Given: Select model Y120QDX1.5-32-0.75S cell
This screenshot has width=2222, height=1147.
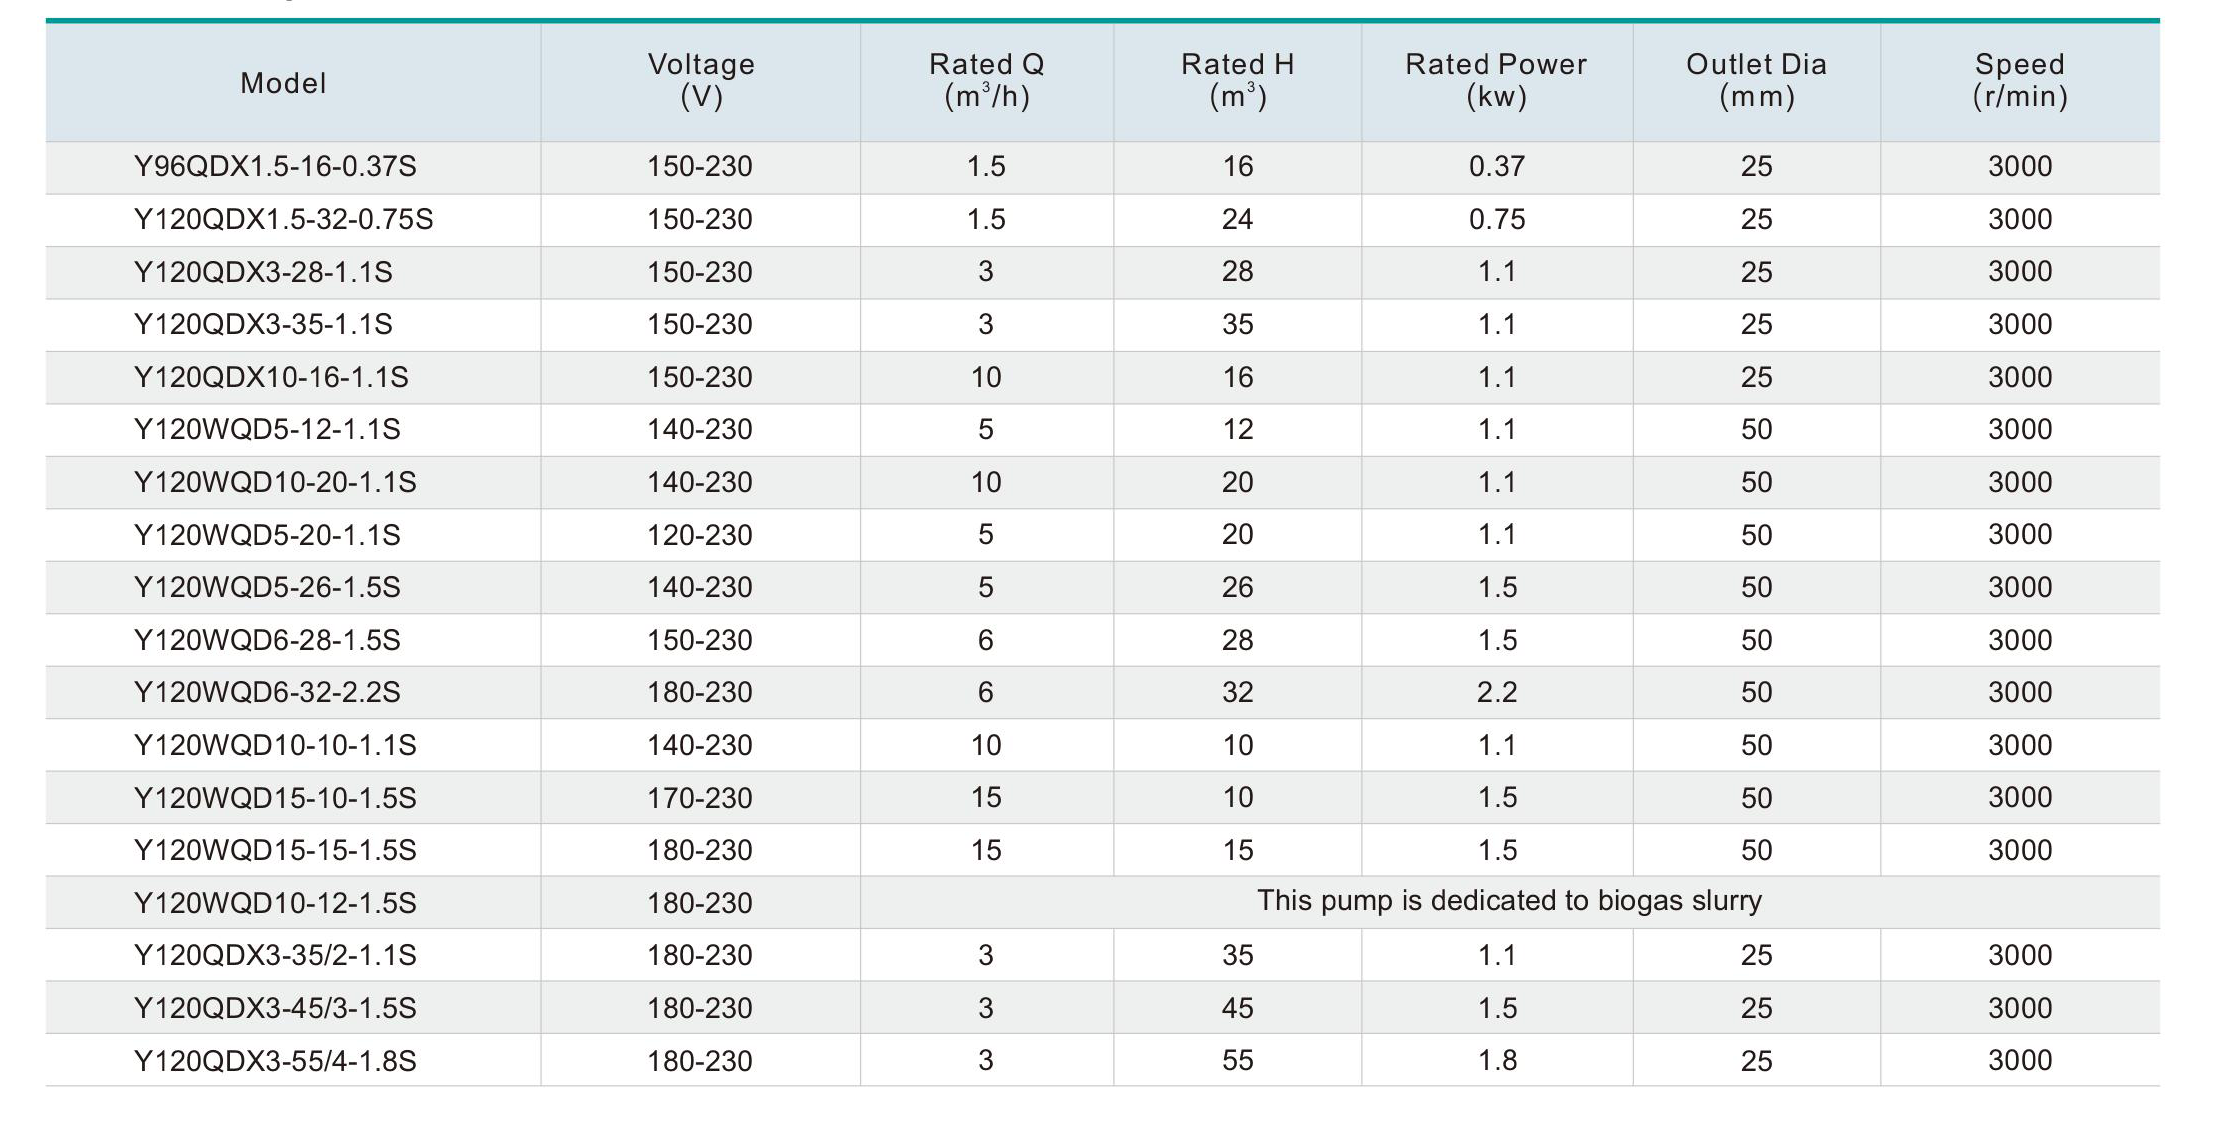Looking at the screenshot, I should (283, 219).
